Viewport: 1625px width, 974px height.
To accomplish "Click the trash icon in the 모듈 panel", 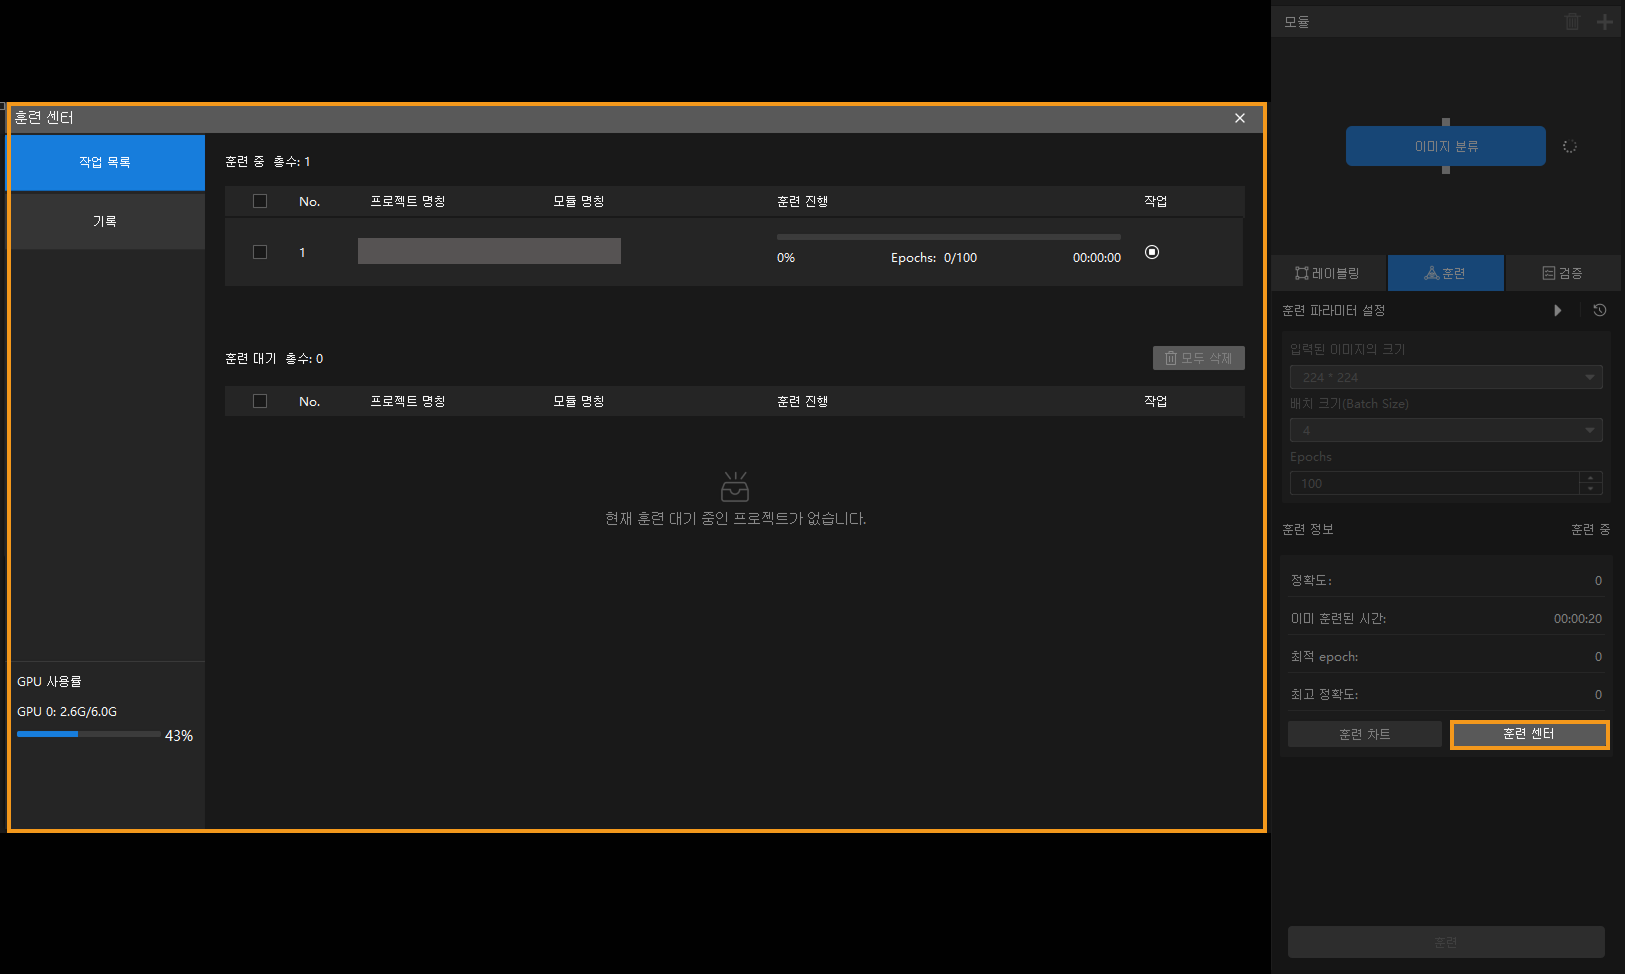I will 1572,21.
